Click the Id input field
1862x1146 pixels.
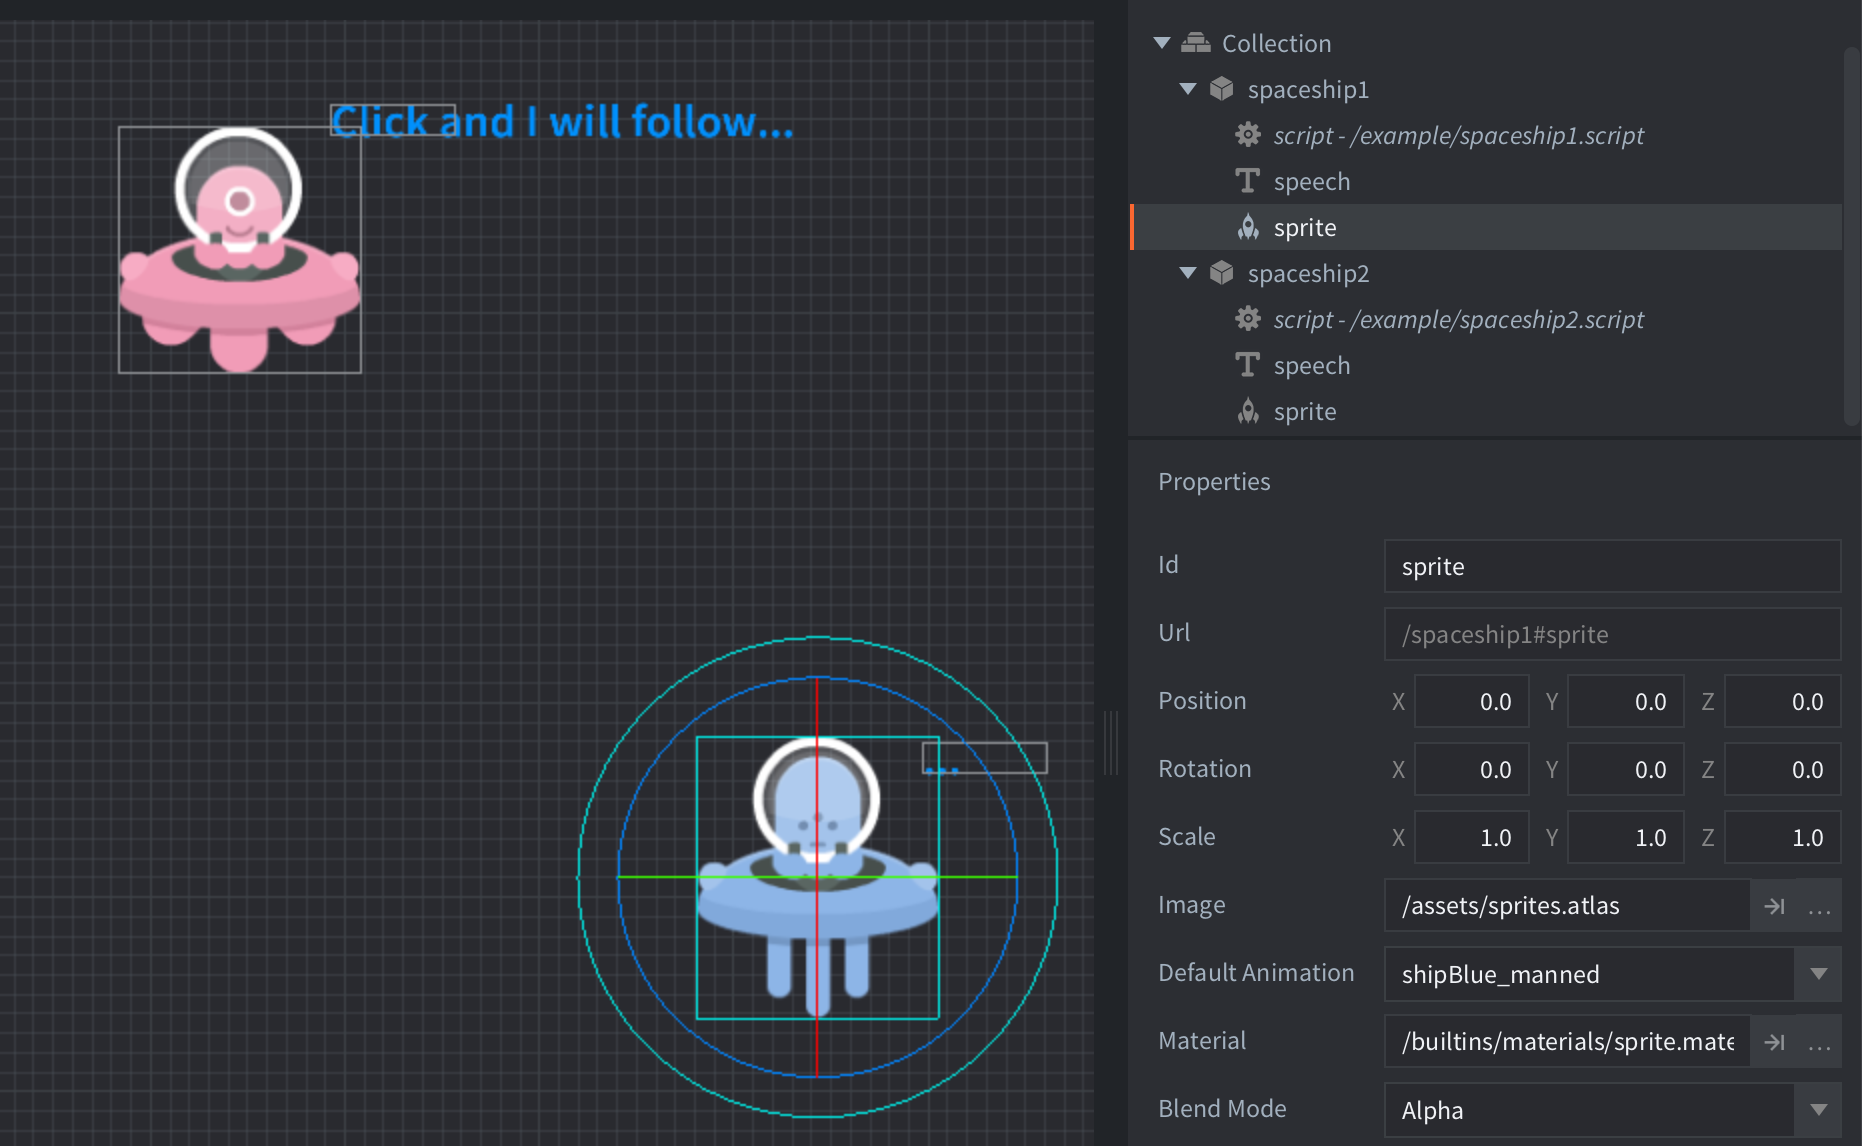coord(1611,567)
